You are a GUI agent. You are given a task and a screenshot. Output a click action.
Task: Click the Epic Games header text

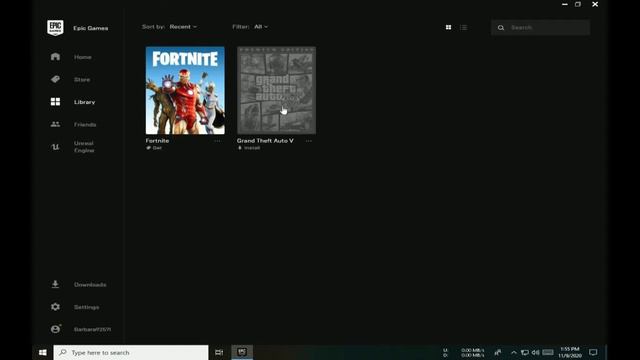[x=91, y=28]
